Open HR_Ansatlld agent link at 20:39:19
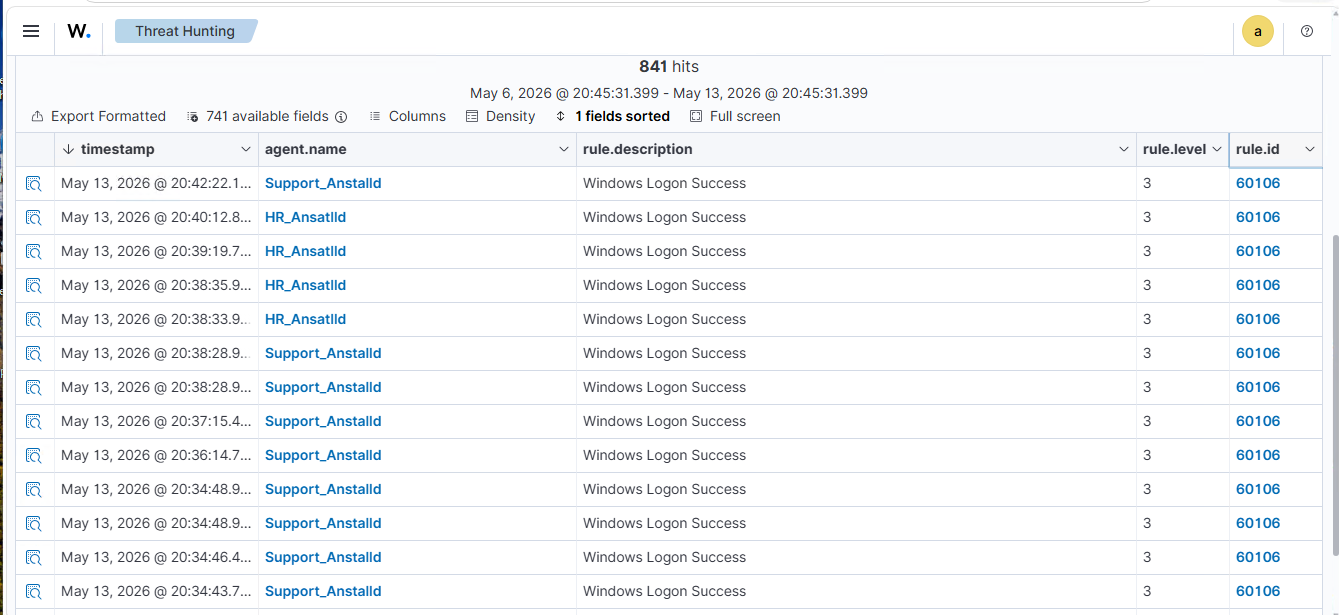The width and height of the screenshot is (1339, 615). (305, 251)
